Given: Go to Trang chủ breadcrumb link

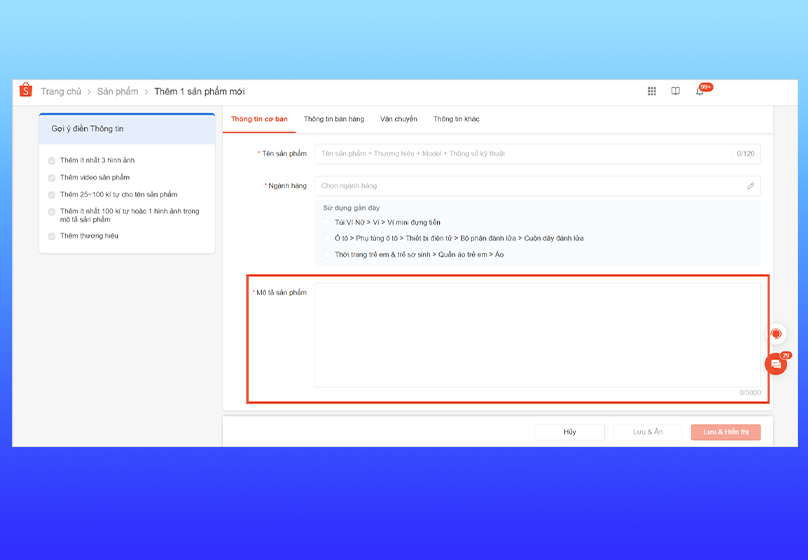Looking at the screenshot, I should (61, 92).
